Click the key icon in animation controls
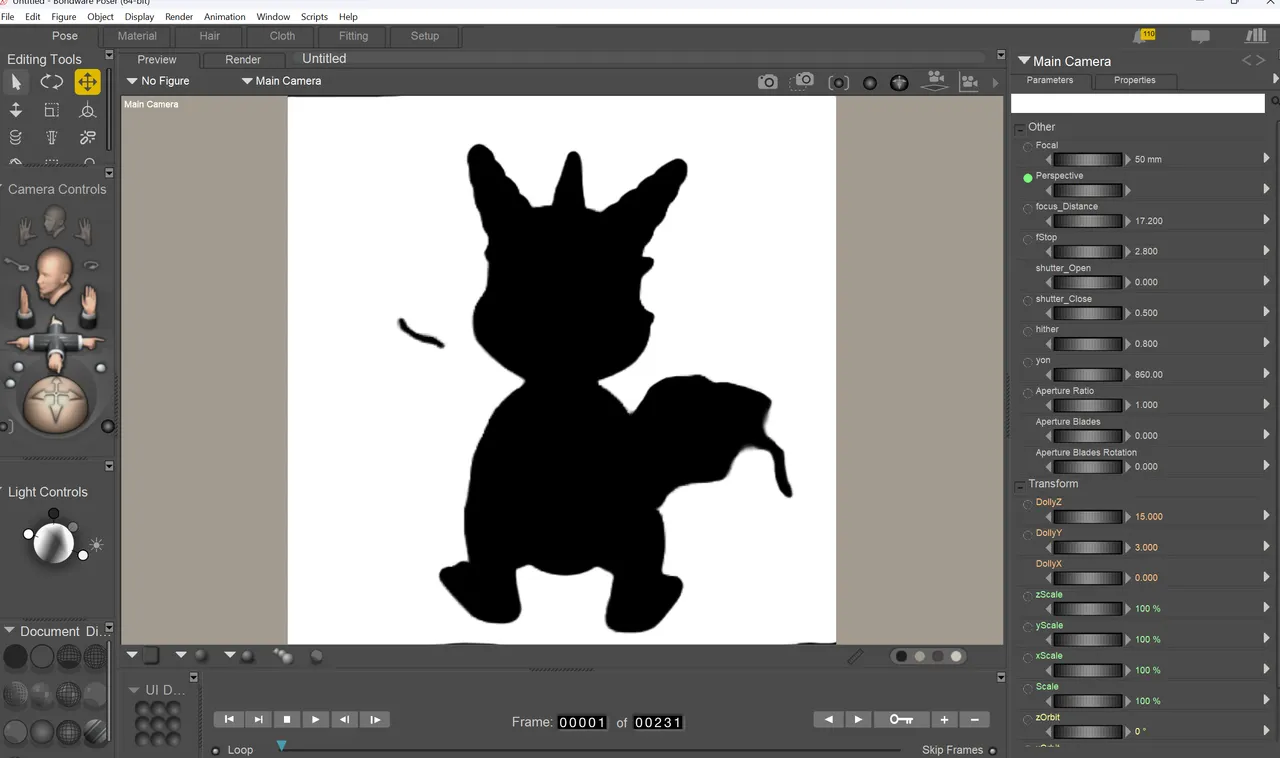This screenshot has height=758, width=1280. 901,719
